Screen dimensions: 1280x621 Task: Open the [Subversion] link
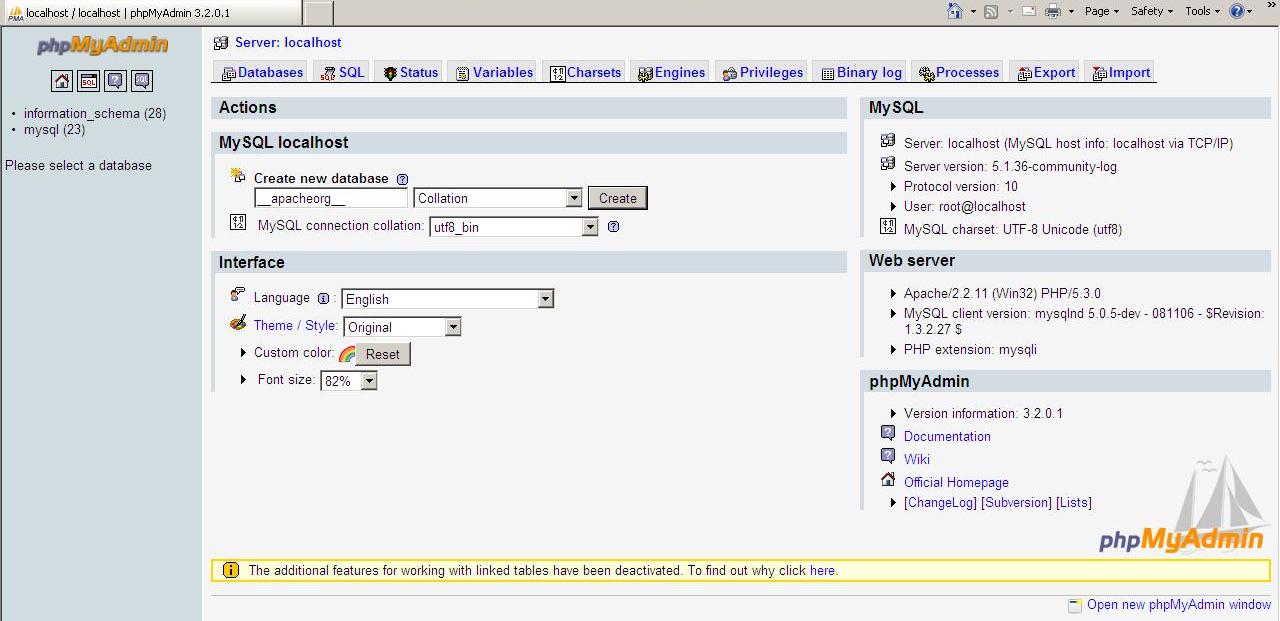[1016, 502]
